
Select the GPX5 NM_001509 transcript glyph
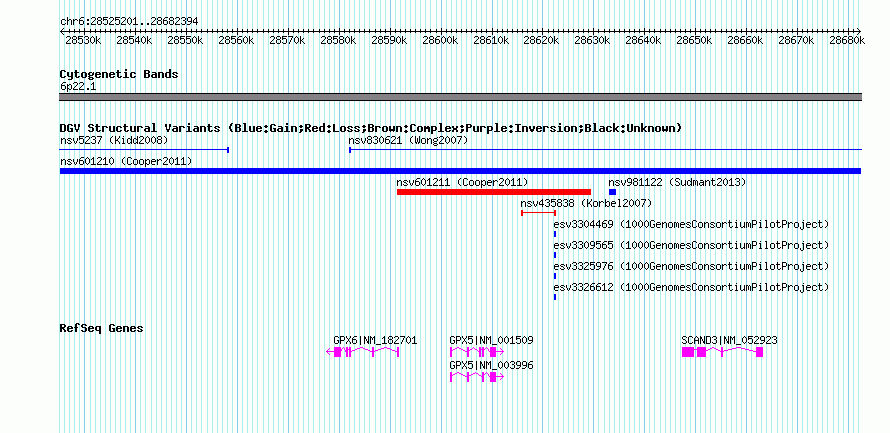[477, 352]
